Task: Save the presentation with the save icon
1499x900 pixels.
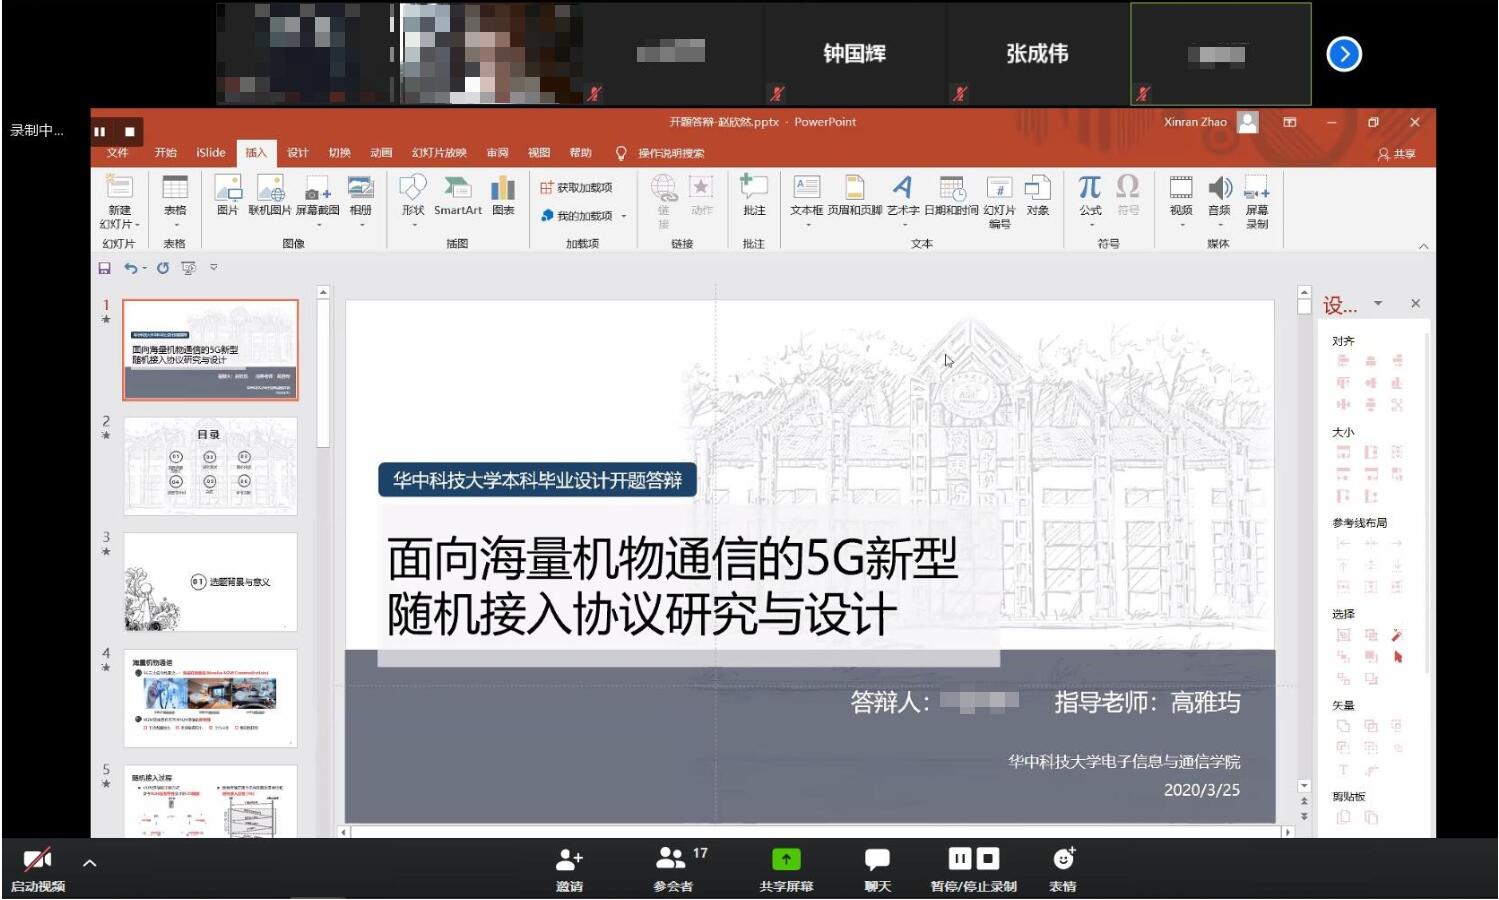Action: pos(104,268)
